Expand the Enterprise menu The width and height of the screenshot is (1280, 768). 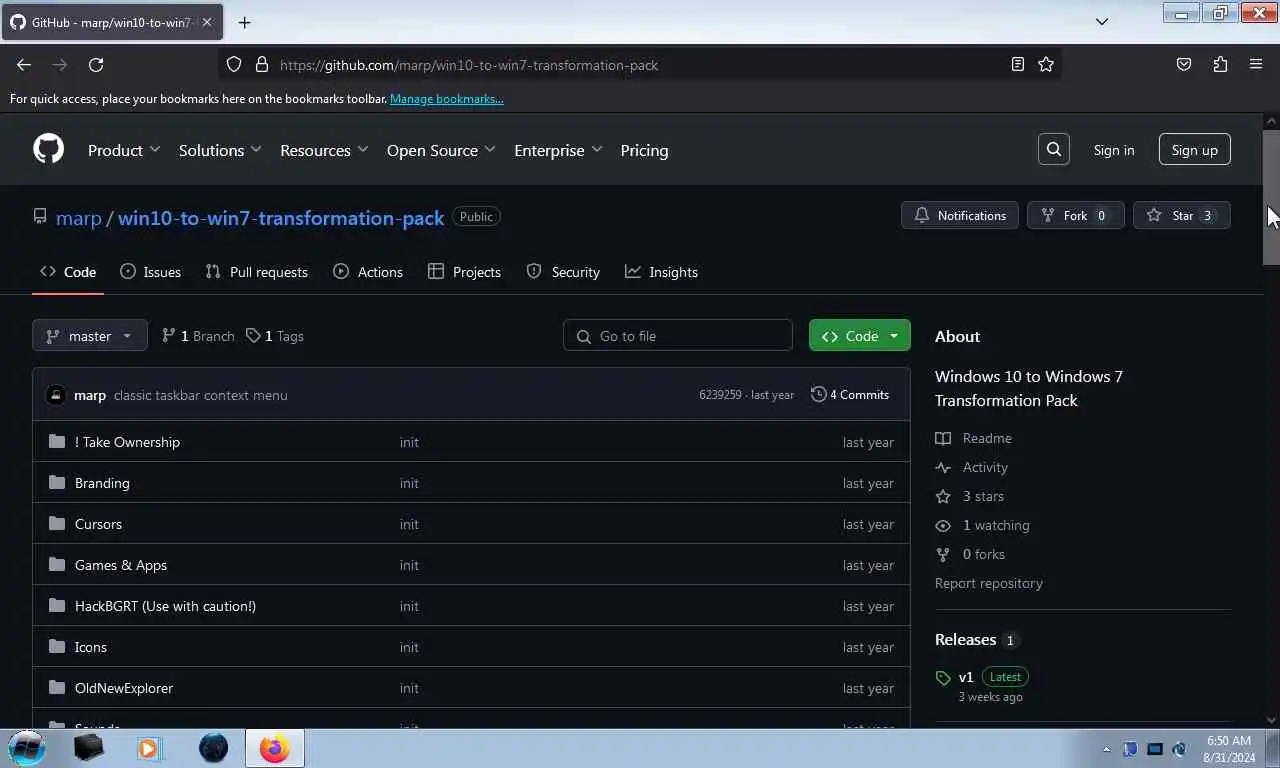(x=558, y=150)
